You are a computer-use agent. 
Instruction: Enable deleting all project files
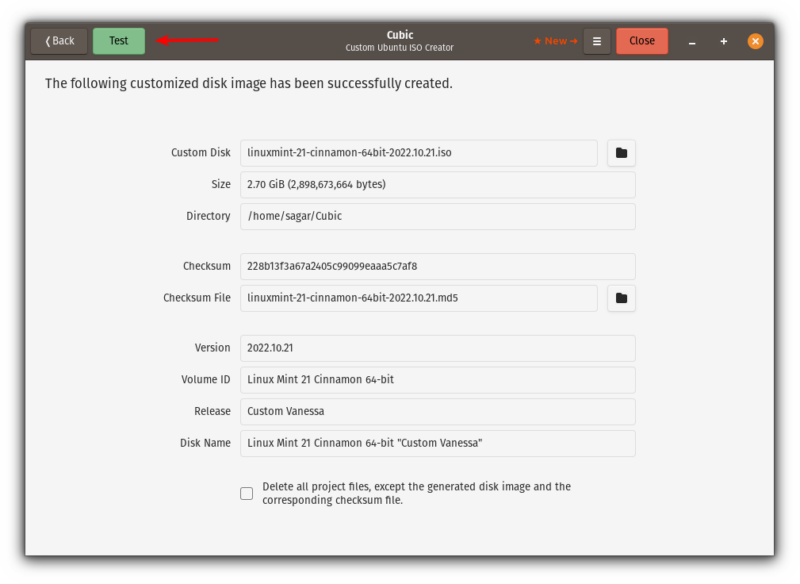tap(245, 493)
